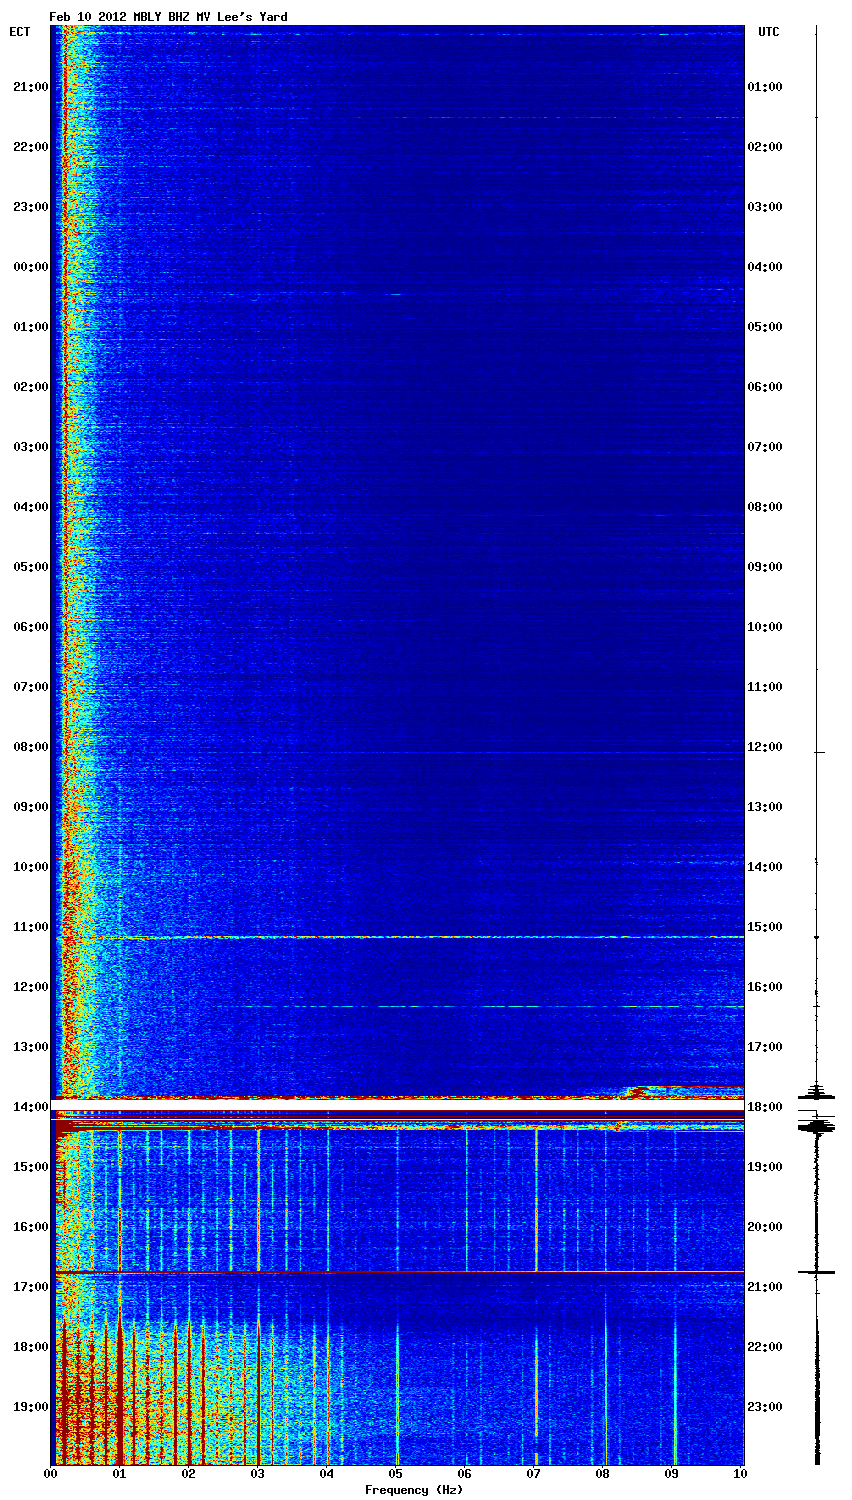The width and height of the screenshot is (852, 1500).
Task: Pick the 21:00 label on the UTC axis
Action: coord(765,1287)
